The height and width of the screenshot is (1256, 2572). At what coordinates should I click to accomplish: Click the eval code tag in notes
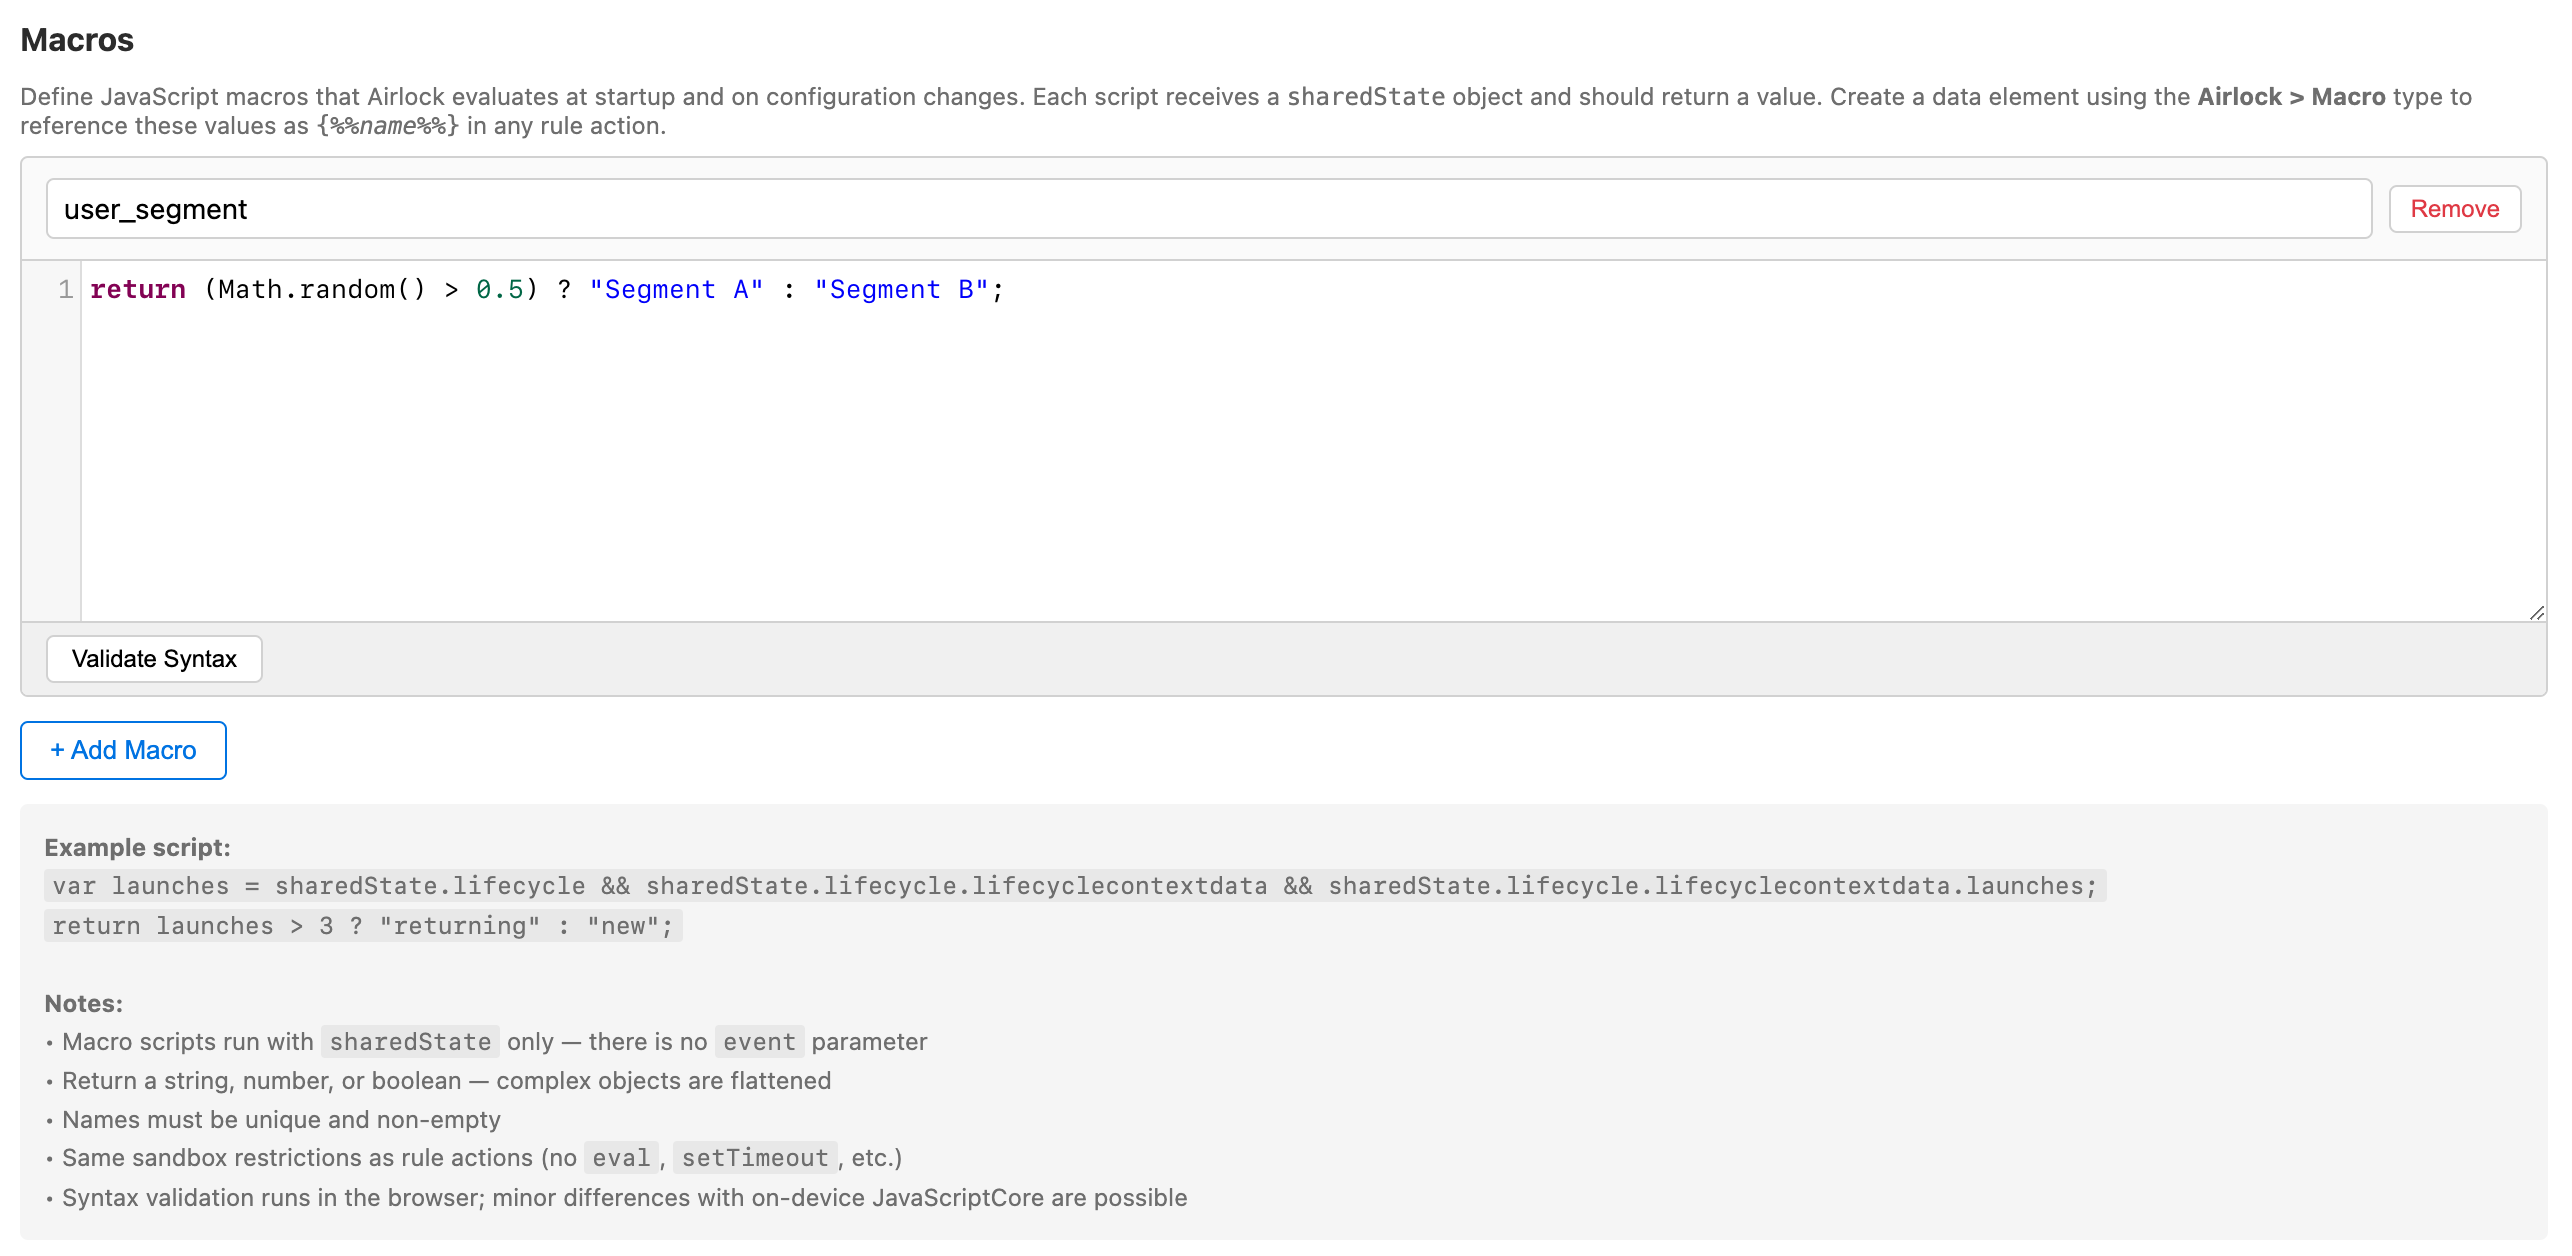(621, 1158)
